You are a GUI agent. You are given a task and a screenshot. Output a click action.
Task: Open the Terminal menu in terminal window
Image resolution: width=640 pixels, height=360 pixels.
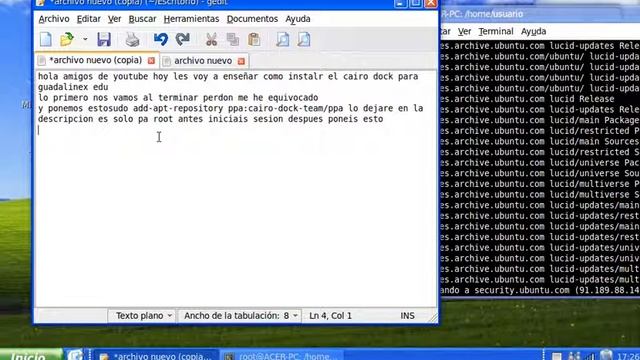click(496, 31)
